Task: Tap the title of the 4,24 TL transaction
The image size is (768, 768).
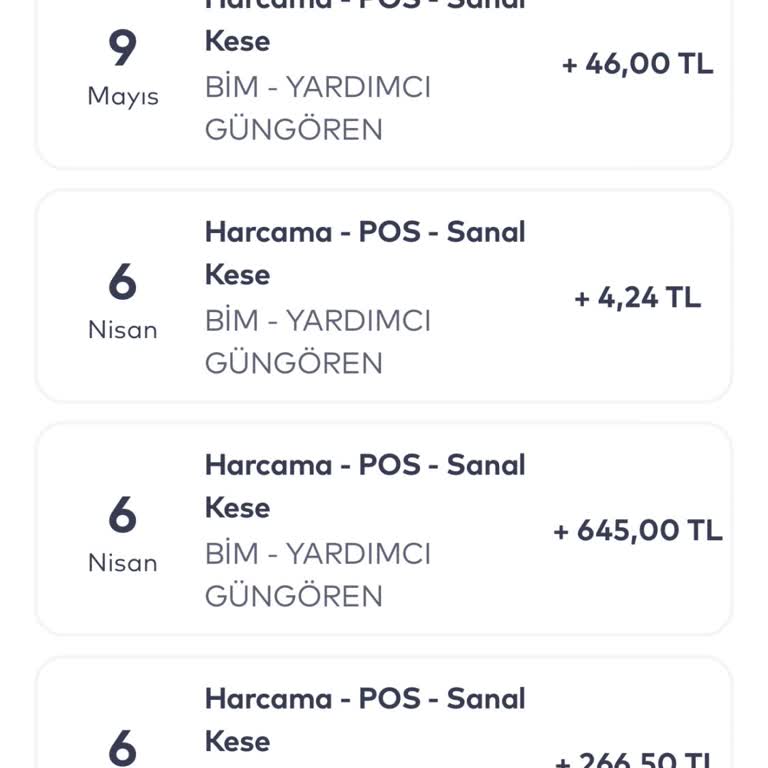Action: pos(364,252)
